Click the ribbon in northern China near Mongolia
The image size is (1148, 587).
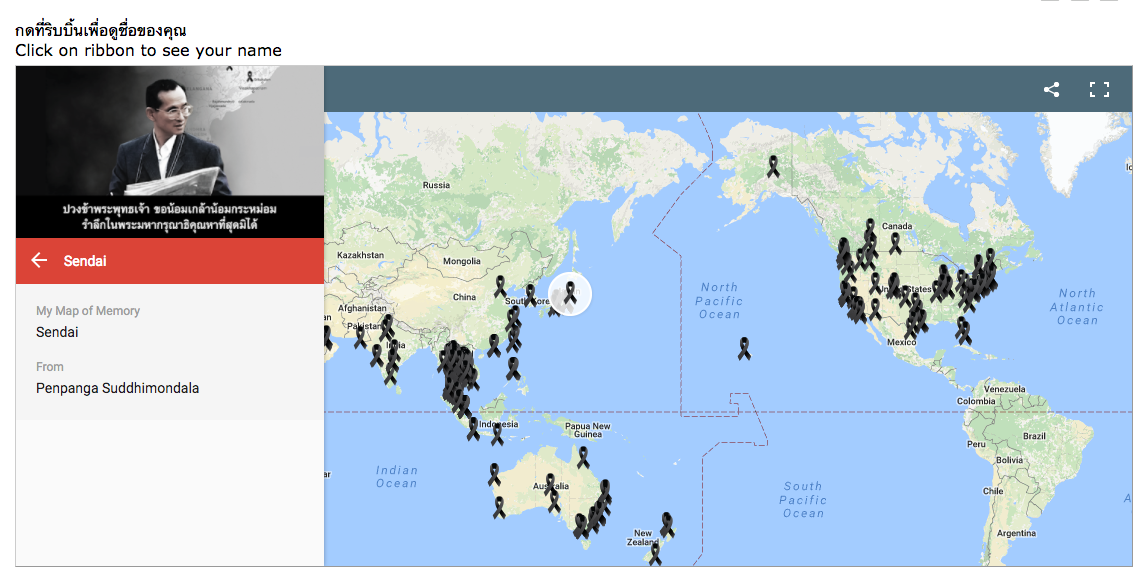coord(500,287)
